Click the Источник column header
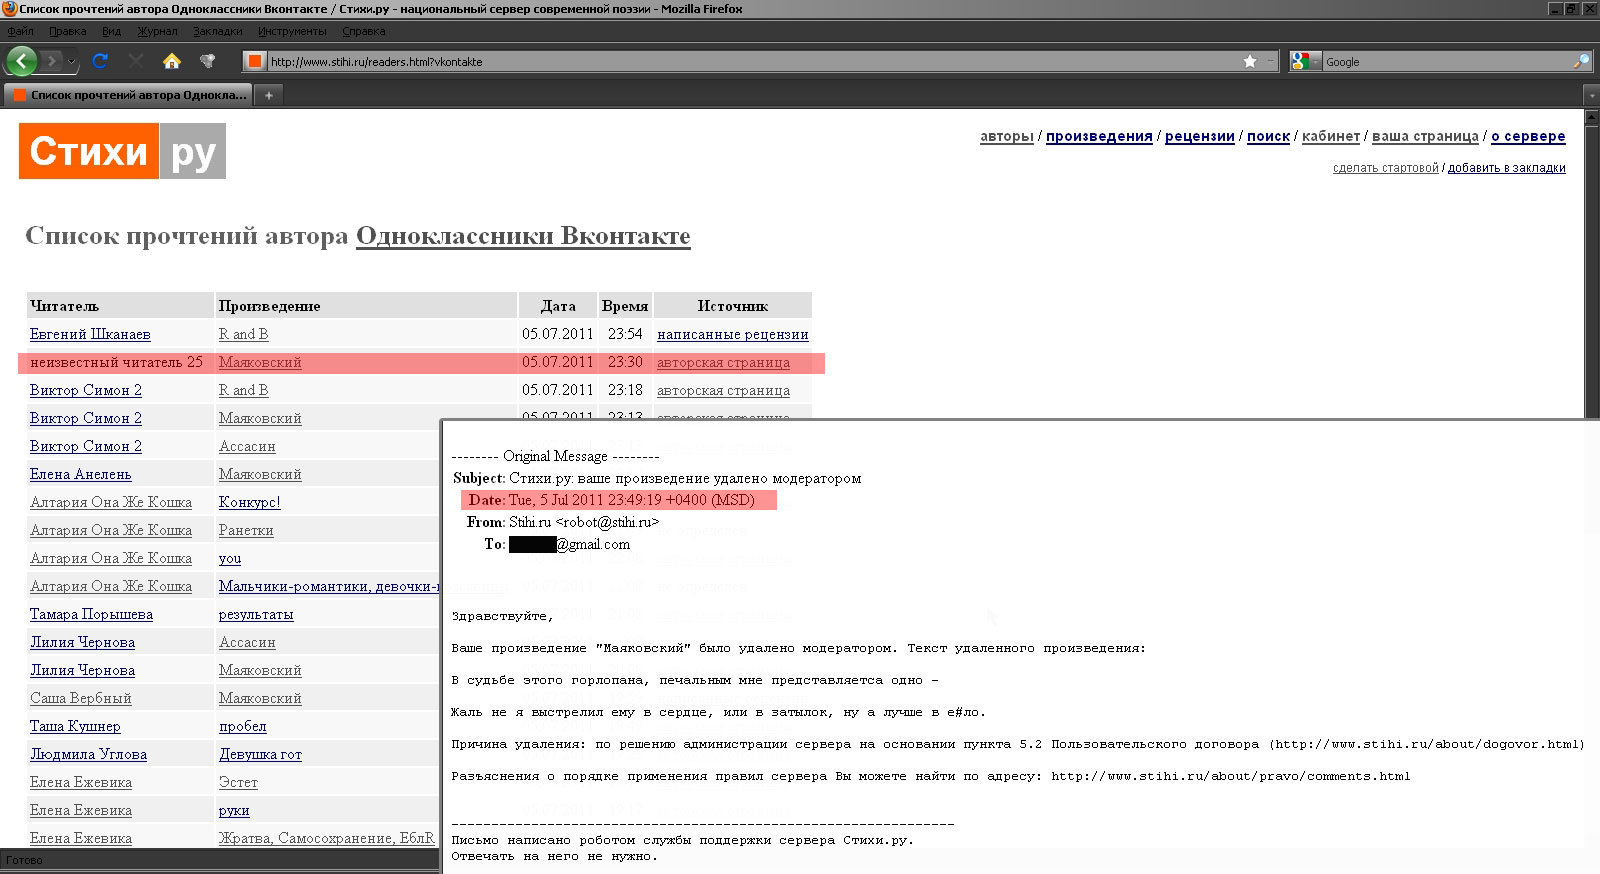 point(733,305)
